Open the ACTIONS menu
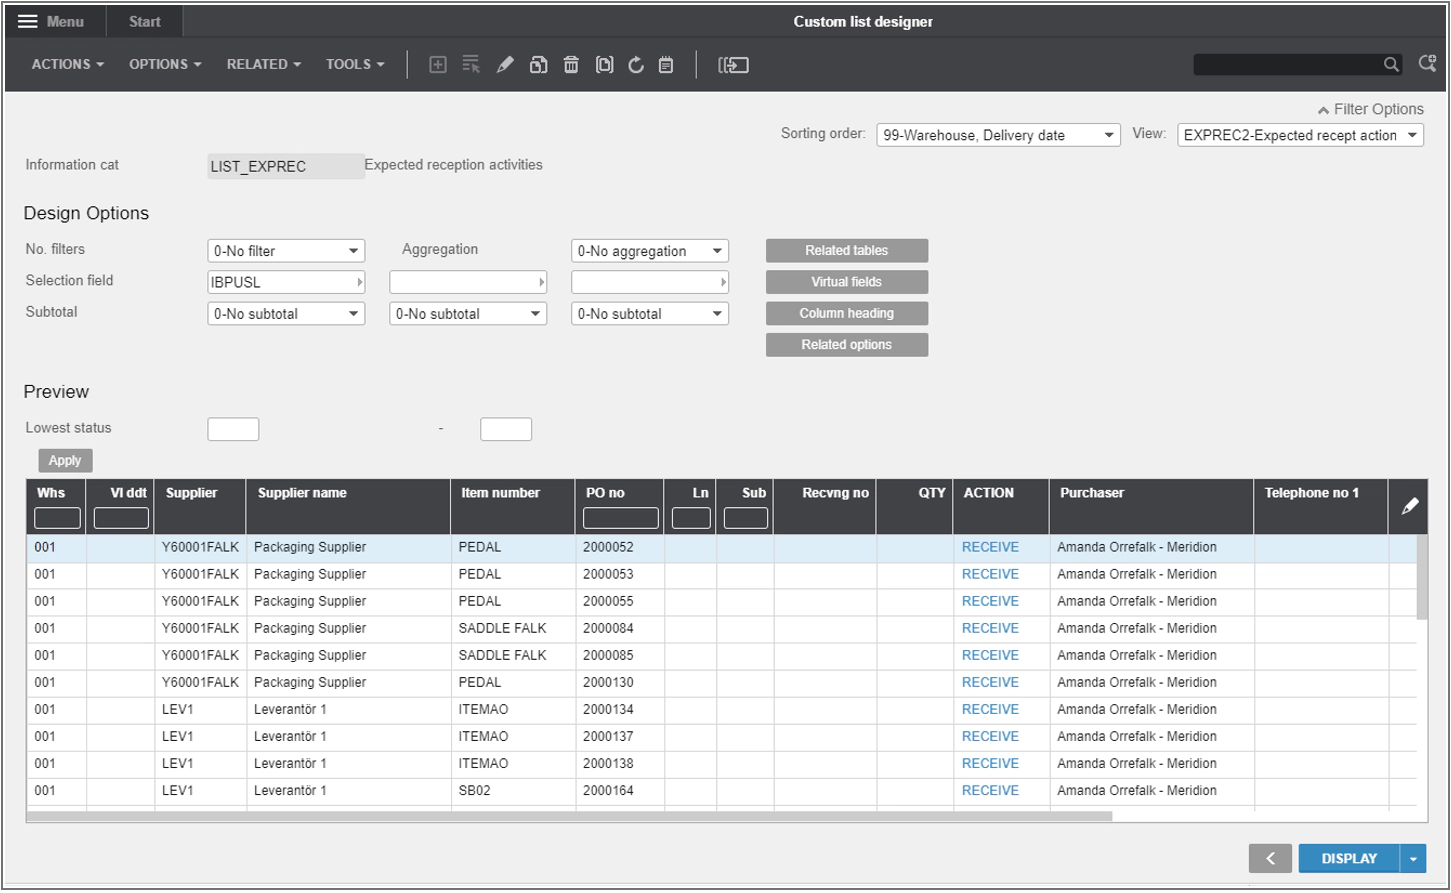Image resolution: width=1451 pixels, height=893 pixels. (x=67, y=64)
